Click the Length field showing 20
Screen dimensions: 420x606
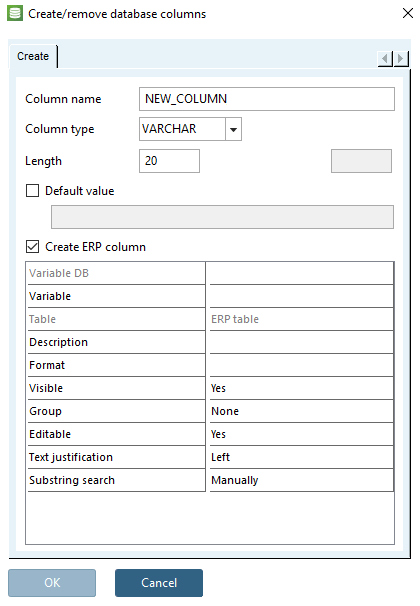click(x=170, y=161)
